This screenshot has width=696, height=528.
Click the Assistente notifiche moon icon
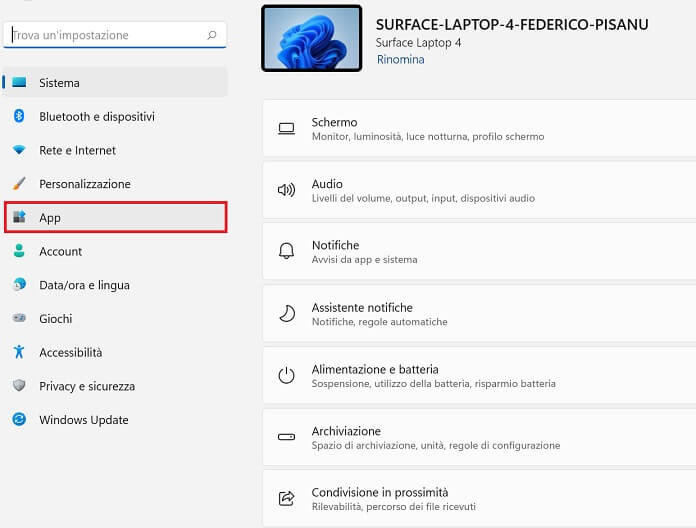(x=287, y=313)
